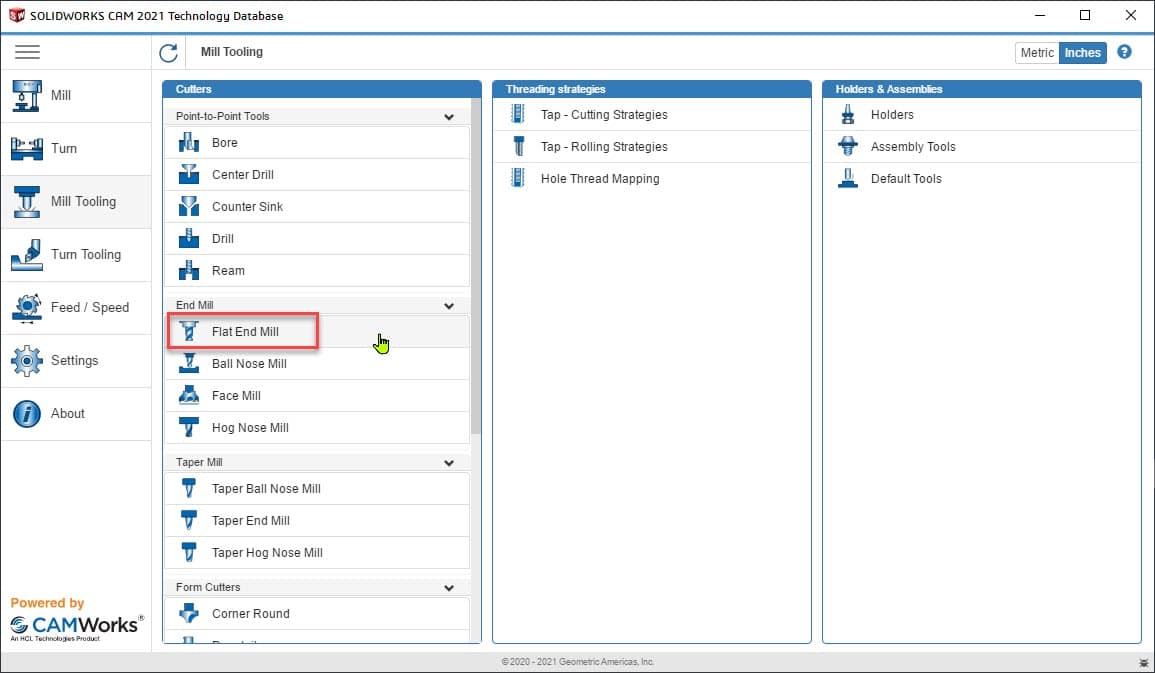This screenshot has height=673, width=1155.
Task: Select Face Mill text
Action: pos(236,396)
